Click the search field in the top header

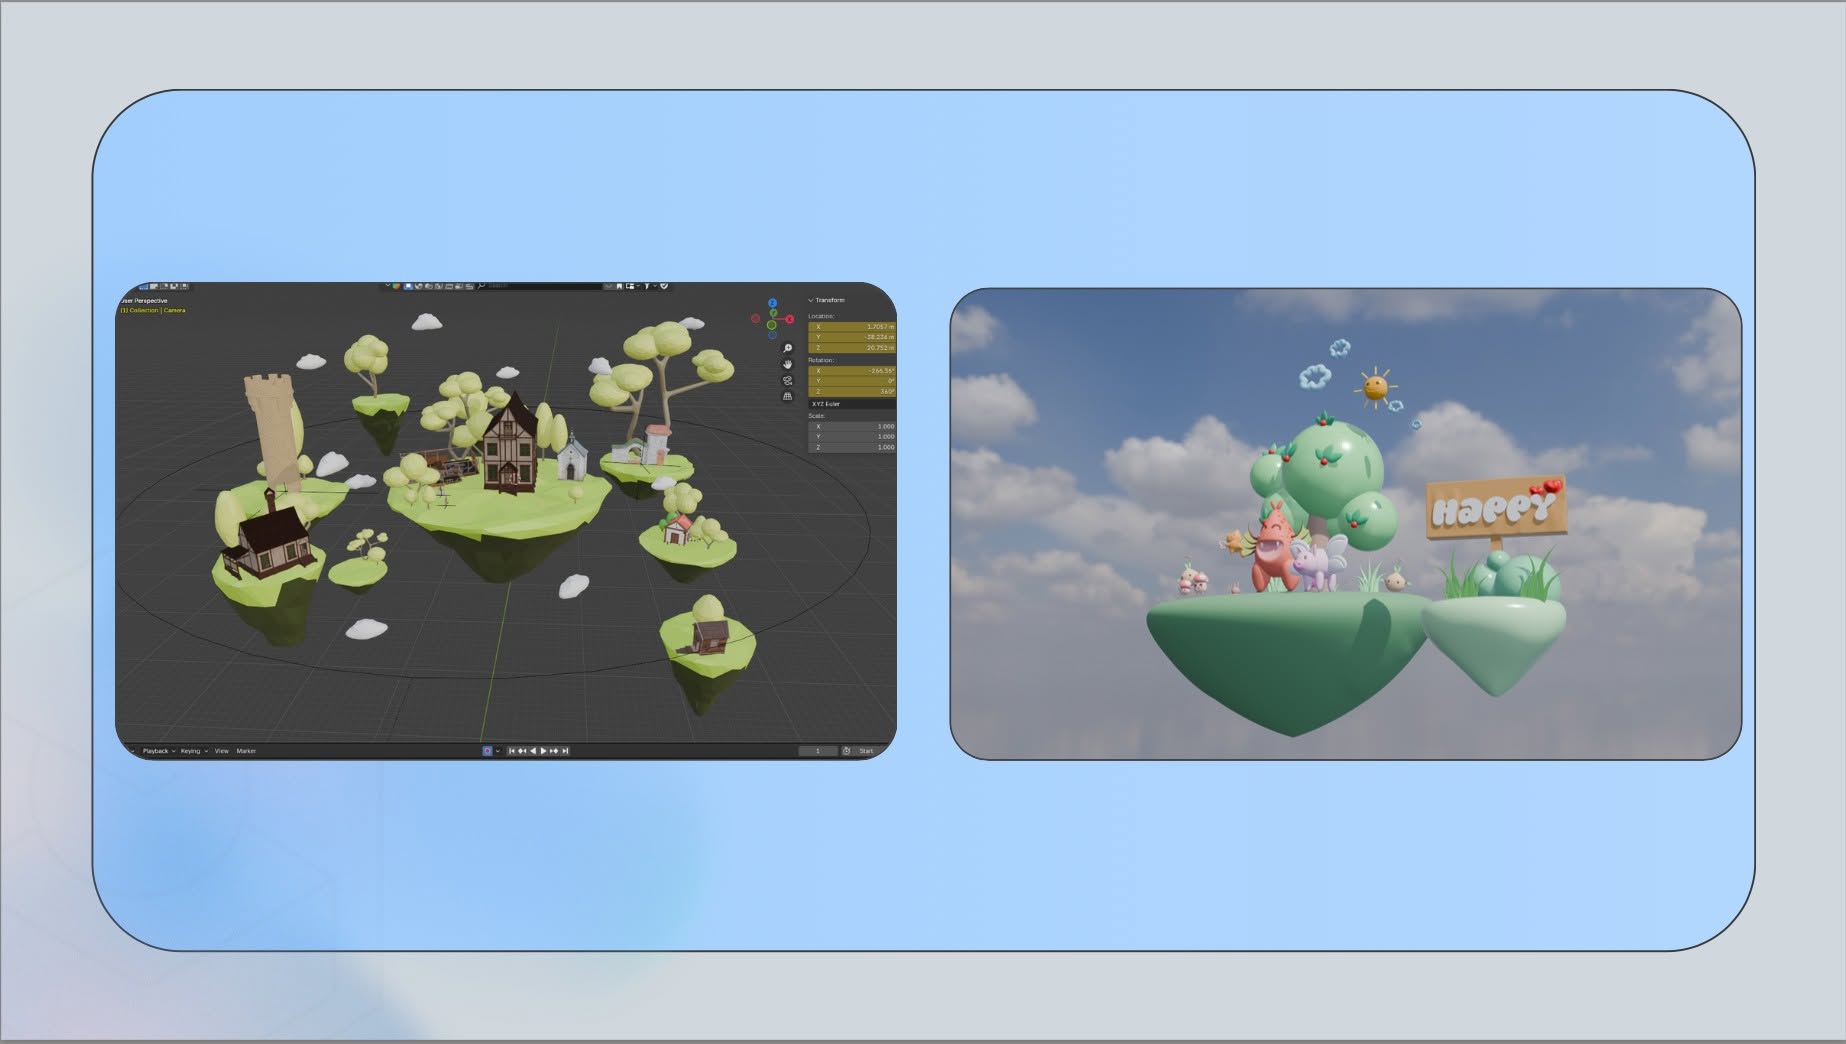pos(540,286)
